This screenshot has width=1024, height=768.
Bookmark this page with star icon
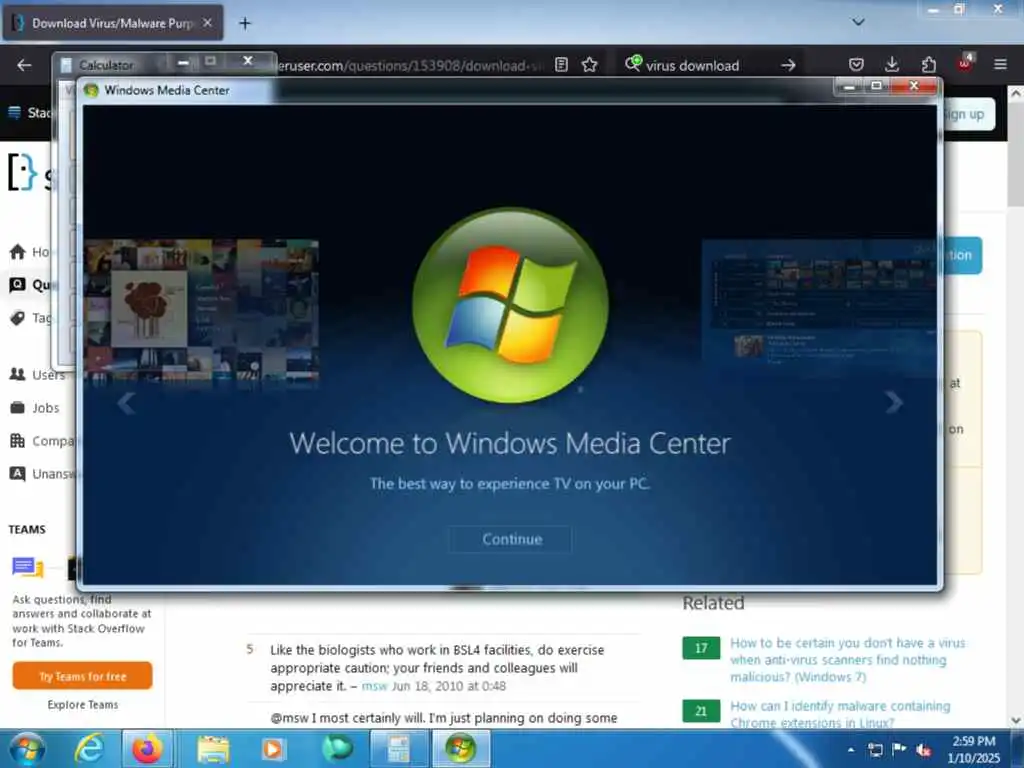590,65
